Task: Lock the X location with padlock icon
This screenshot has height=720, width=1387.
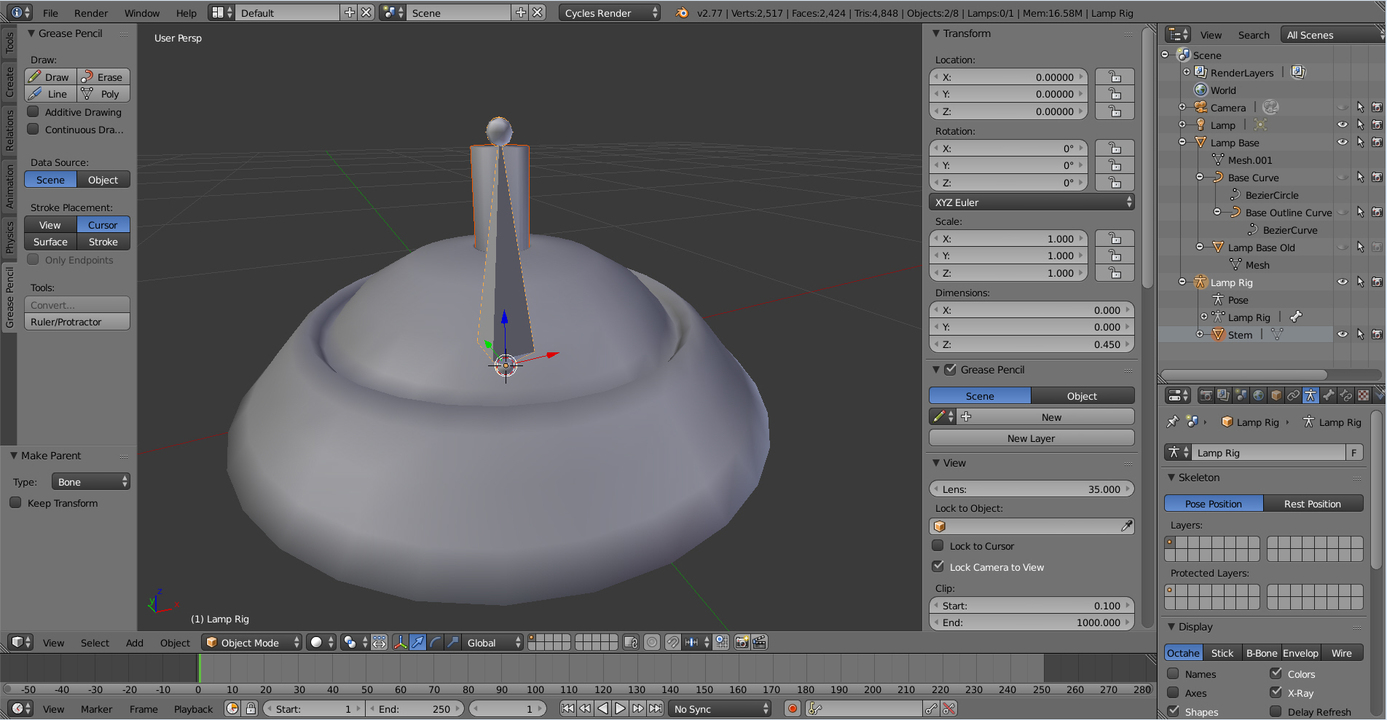Action: coord(1114,77)
